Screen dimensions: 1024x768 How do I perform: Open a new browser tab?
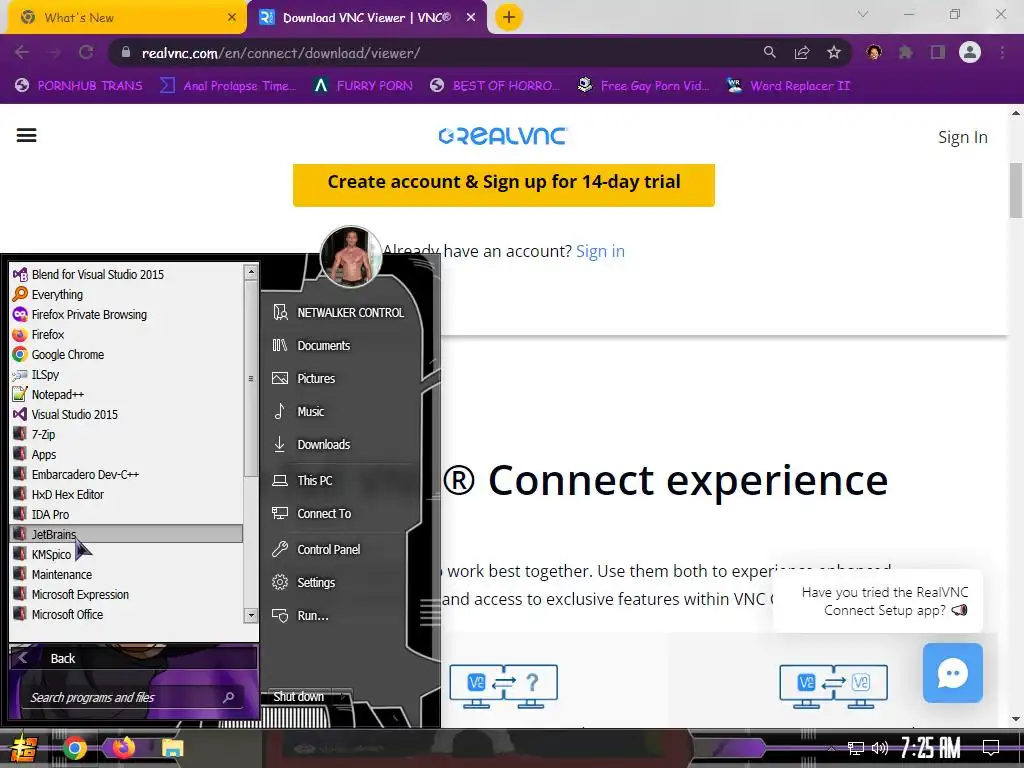pyautogui.click(x=509, y=18)
